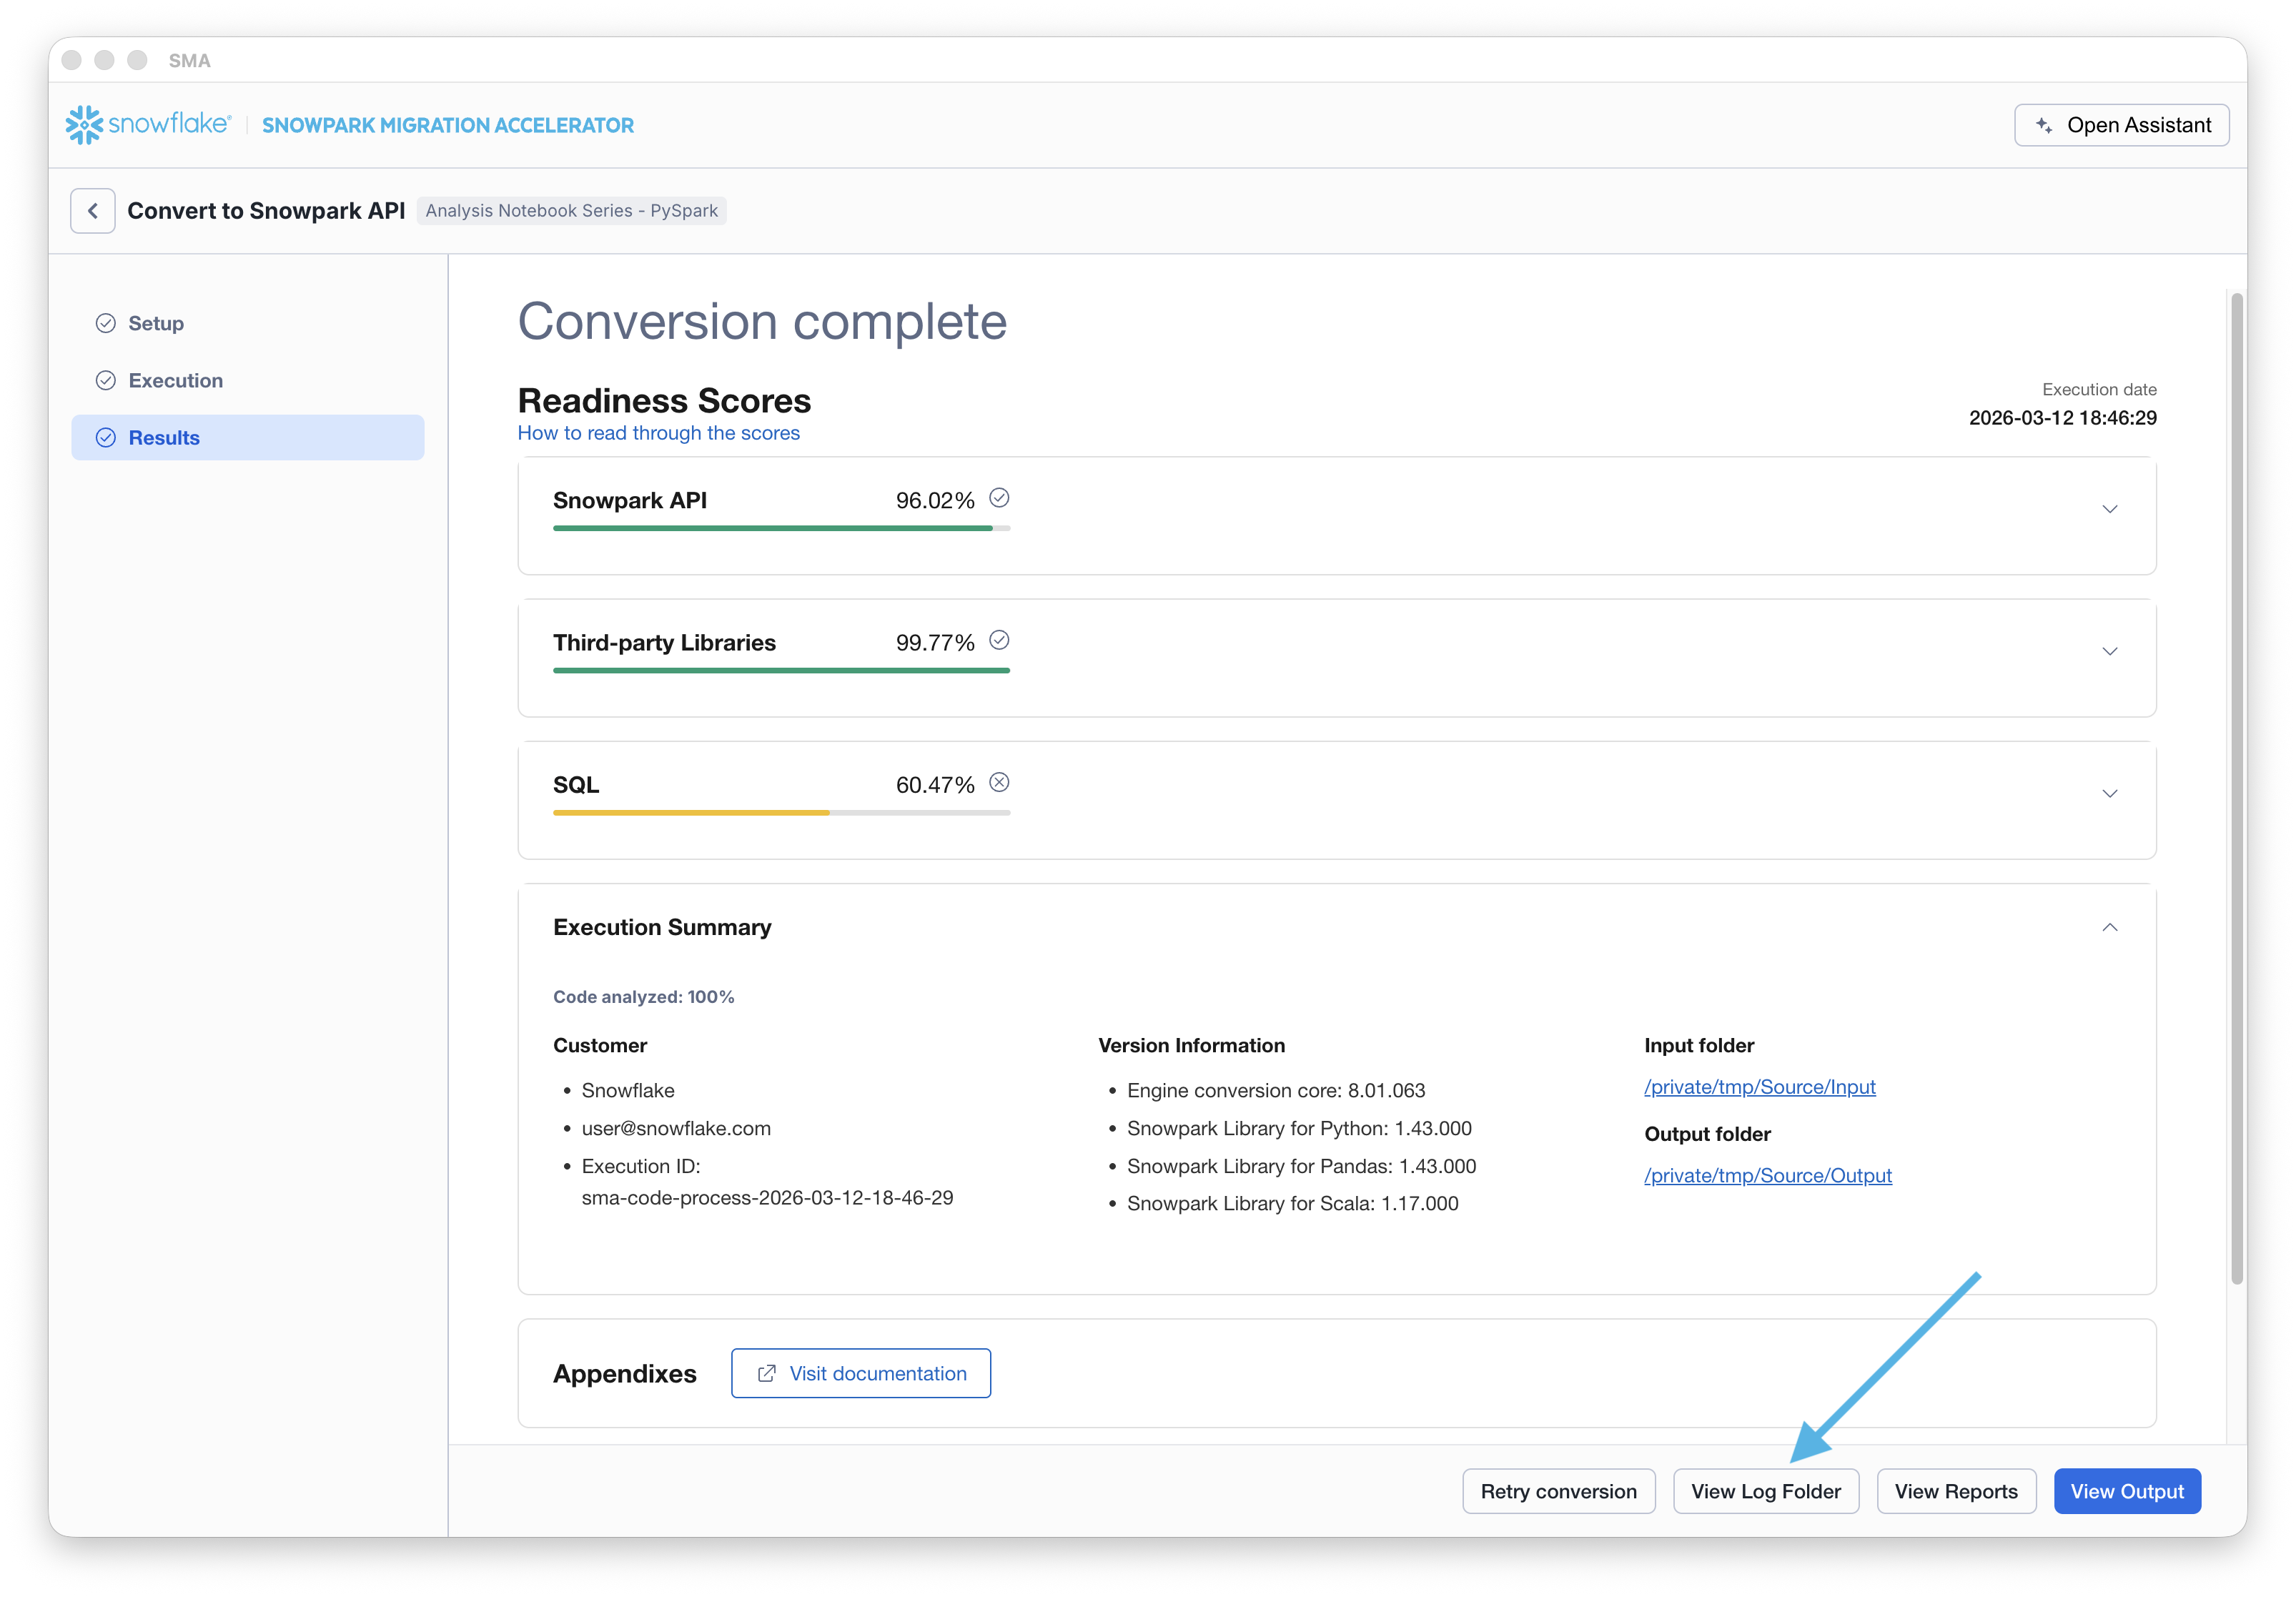Click the Snowflake logo icon
This screenshot has height=1597, width=2296.
(x=84, y=125)
